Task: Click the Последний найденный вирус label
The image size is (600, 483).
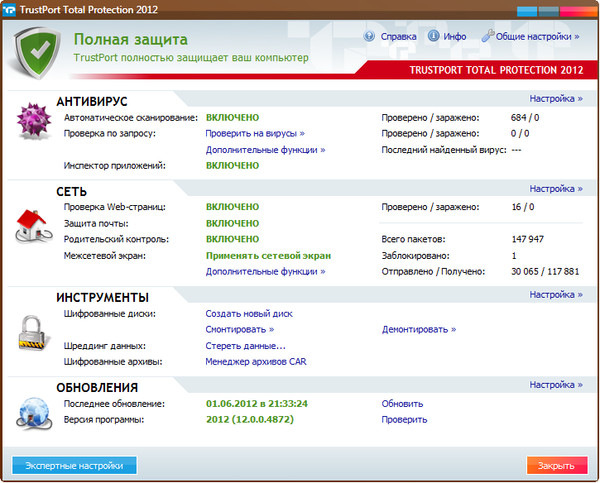Action: pyautogui.click(x=444, y=150)
